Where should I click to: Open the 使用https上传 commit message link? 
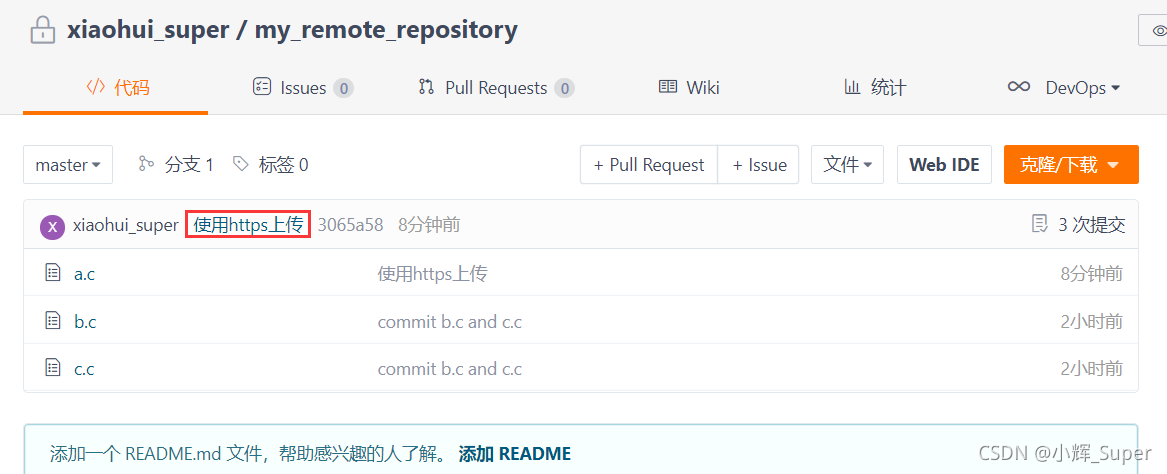point(248,224)
